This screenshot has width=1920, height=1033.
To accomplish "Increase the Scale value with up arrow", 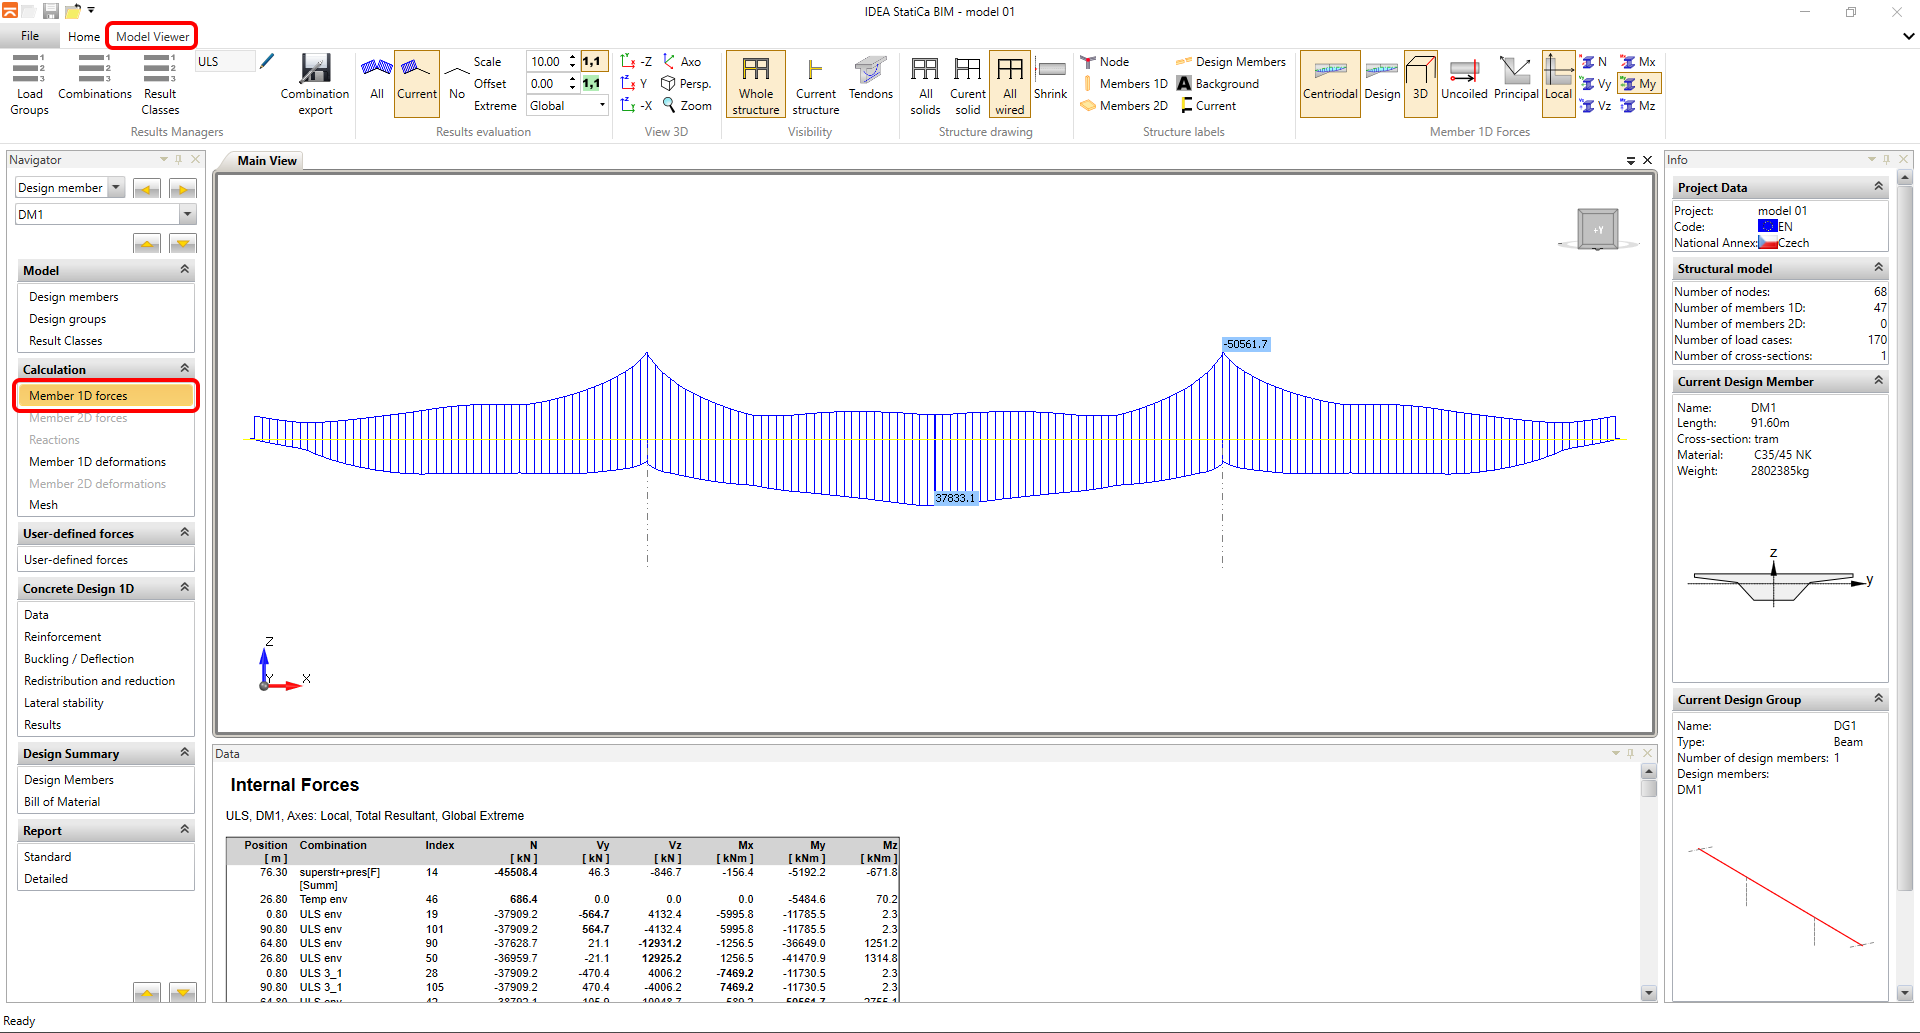I will (572, 58).
